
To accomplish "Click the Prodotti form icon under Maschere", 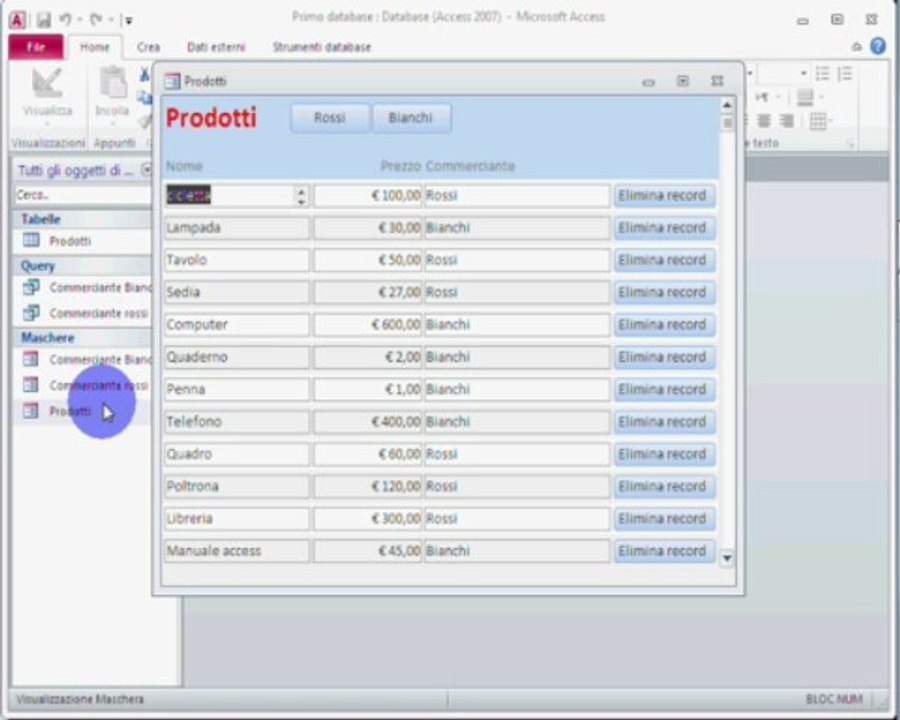I will coord(30,411).
